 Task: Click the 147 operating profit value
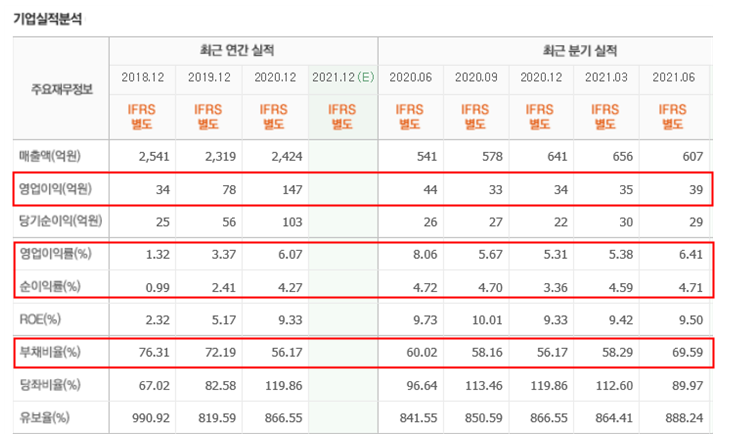tap(292, 190)
